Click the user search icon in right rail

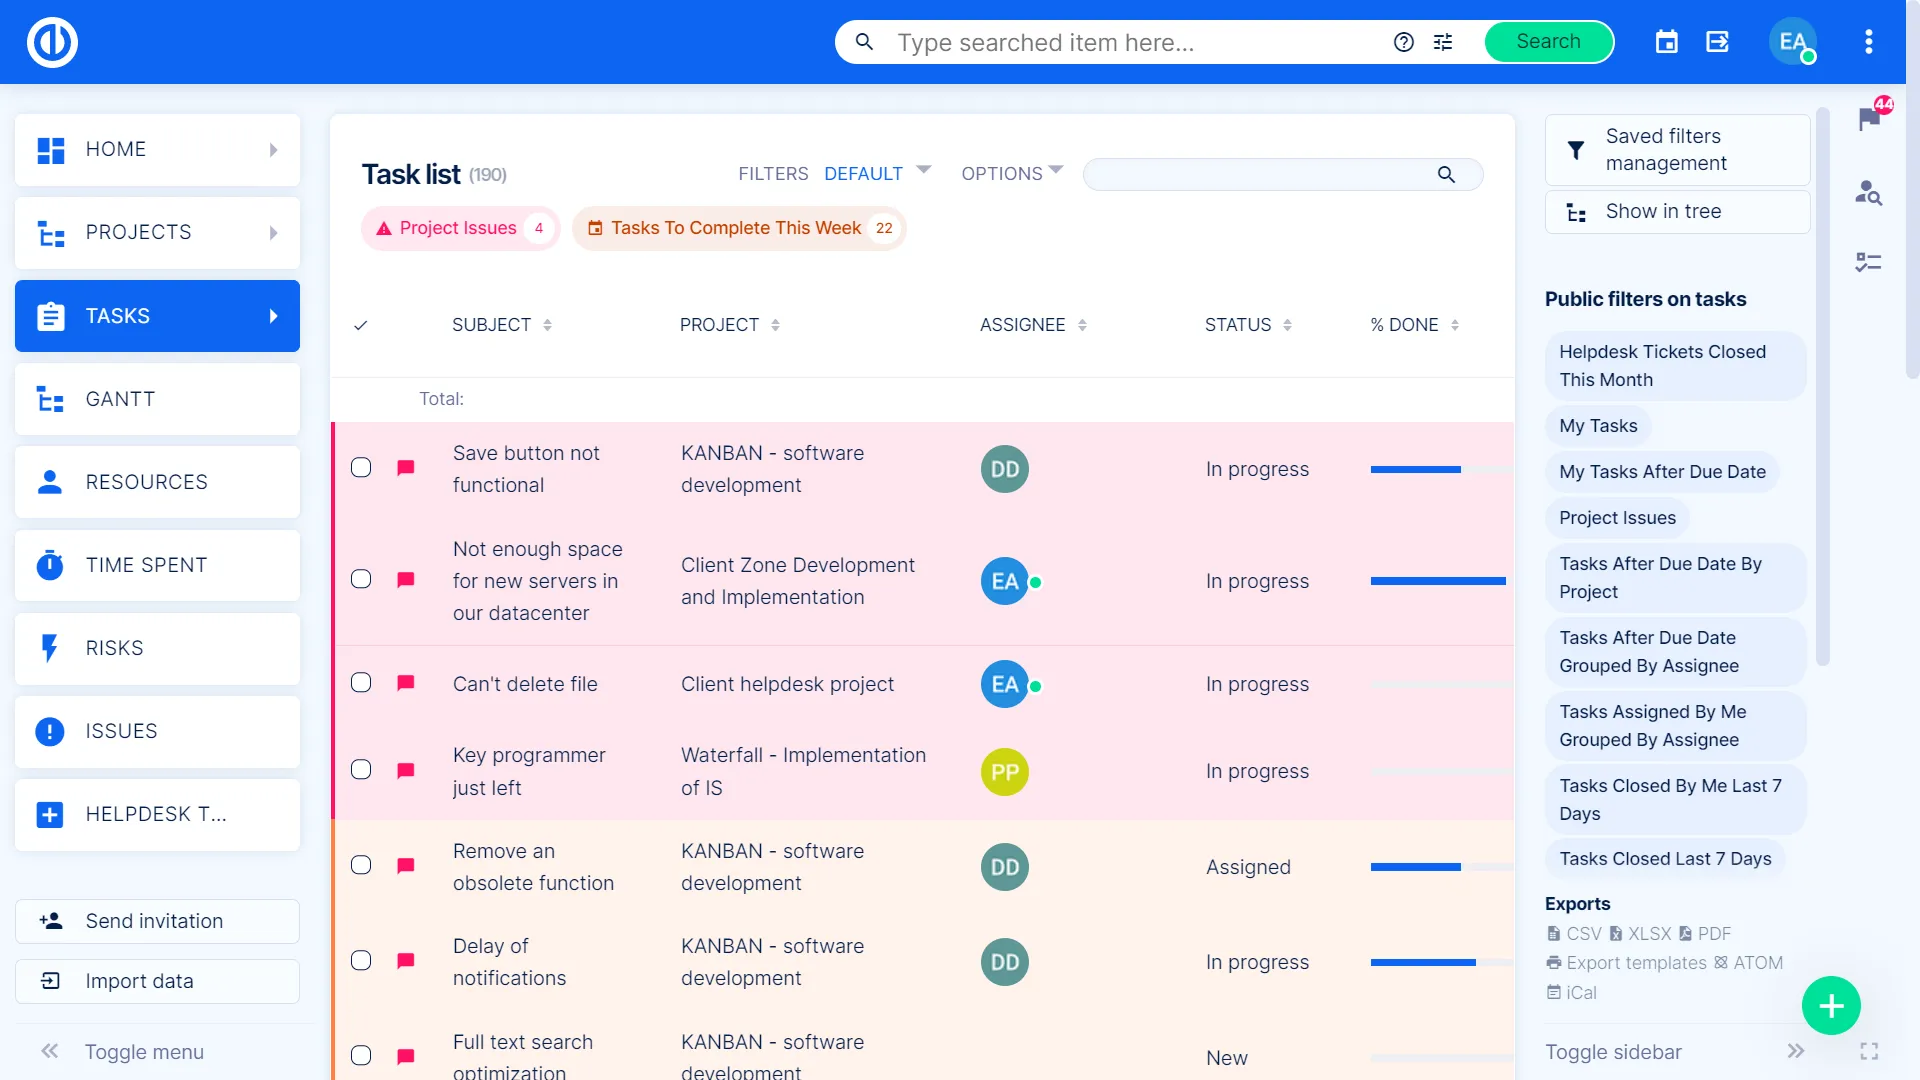(1868, 192)
